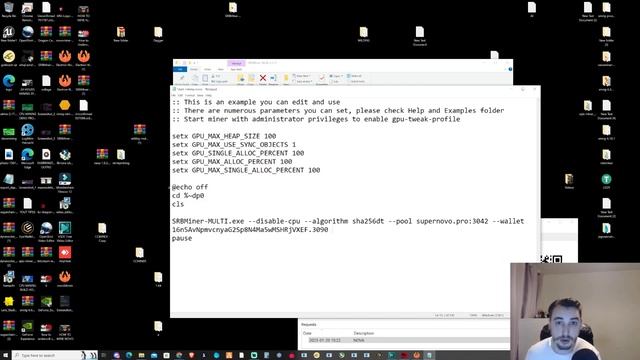Open the green Tether USDT desktop icon
This screenshot has height=360, width=640.
click(607, 179)
